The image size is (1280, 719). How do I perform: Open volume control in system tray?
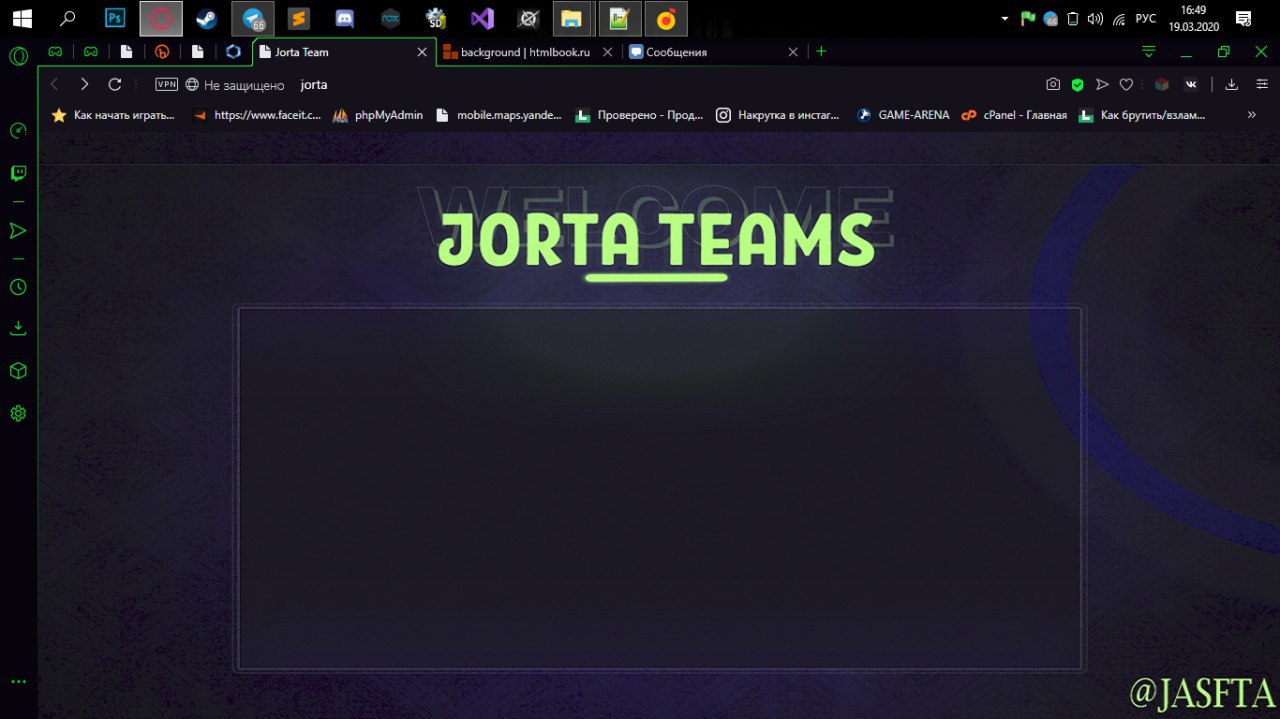[x=1095, y=18]
